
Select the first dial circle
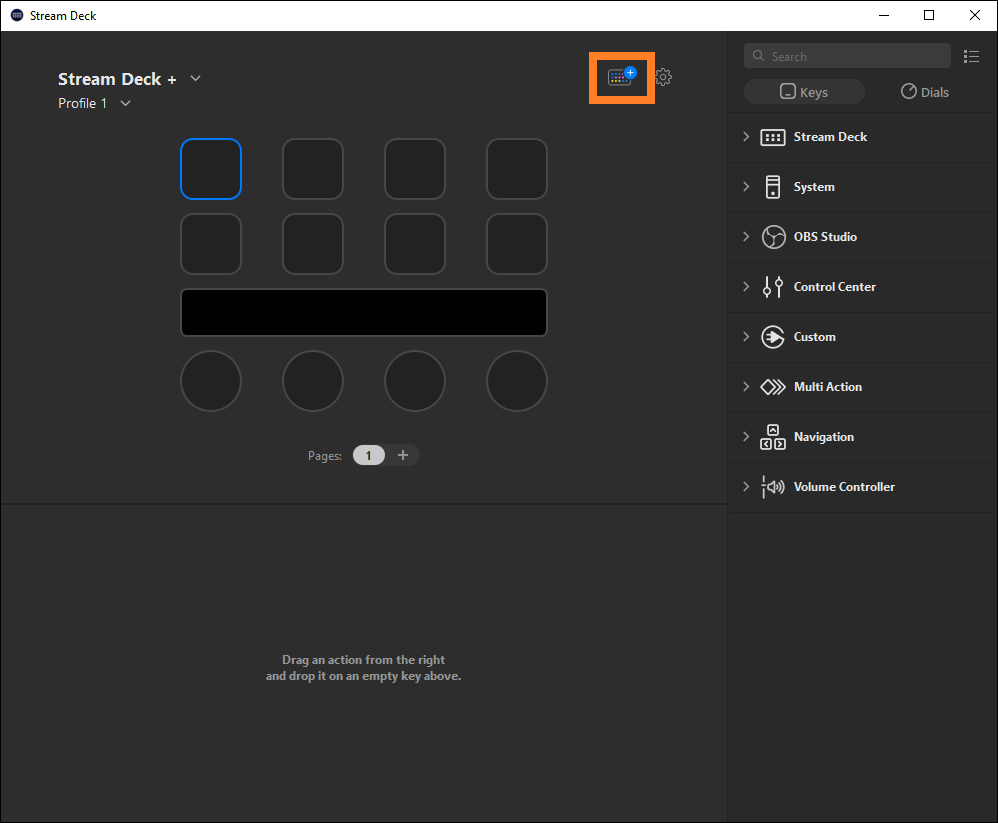click(x=211, y=381)
